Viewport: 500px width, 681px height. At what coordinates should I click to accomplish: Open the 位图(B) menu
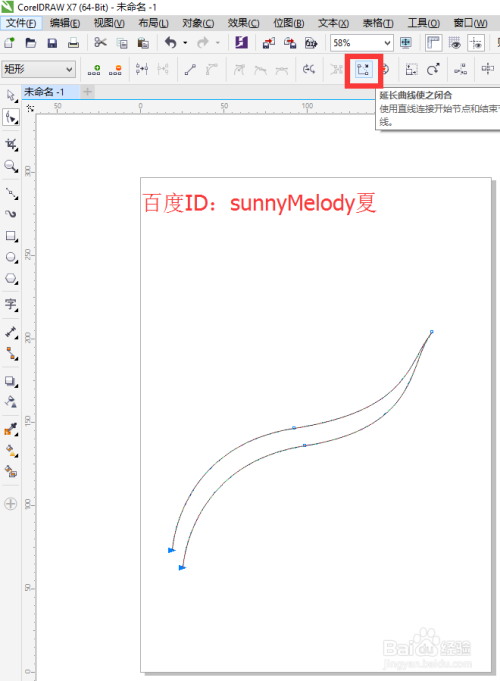[x=288, y=23]
